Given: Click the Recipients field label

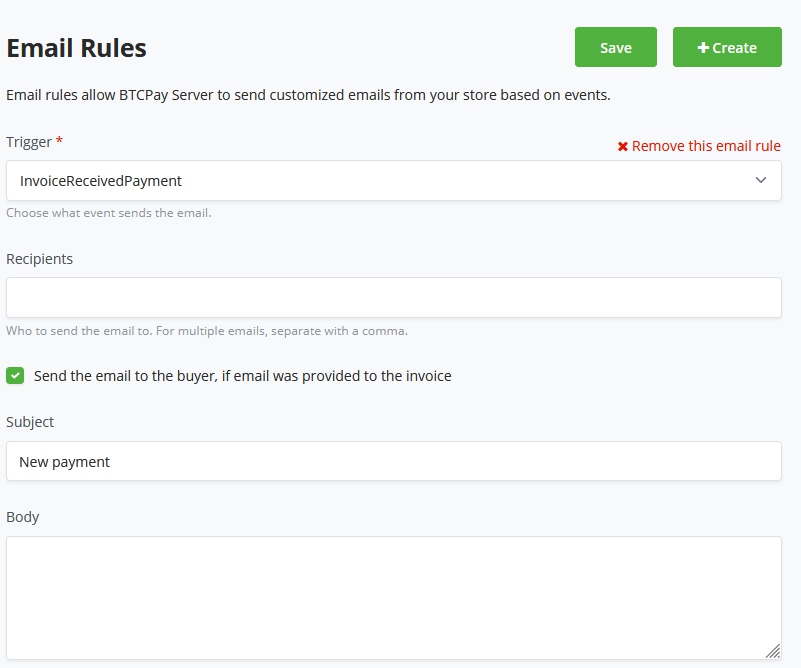Looking at the screenshot, I should (39, 259).
